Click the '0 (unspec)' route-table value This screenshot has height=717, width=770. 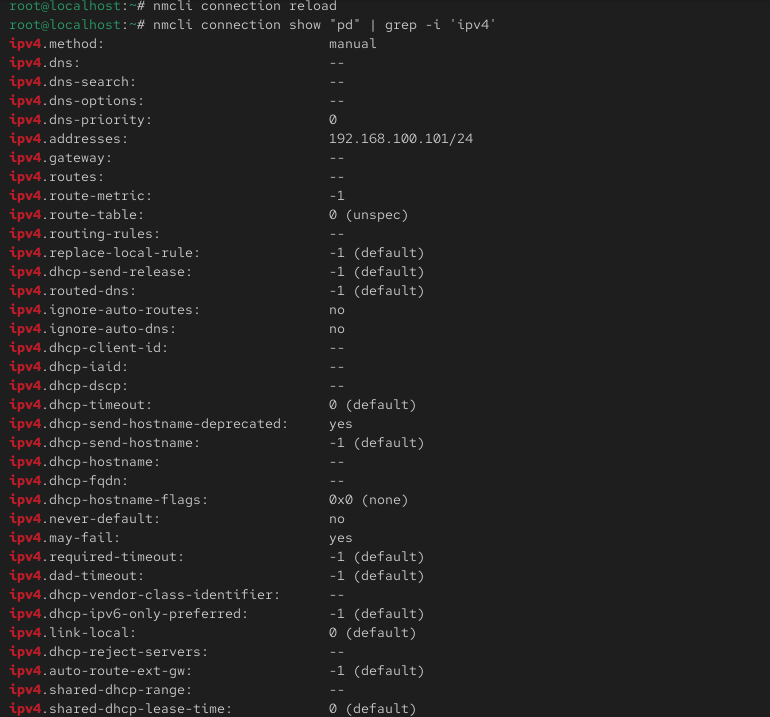[x=368, y=215]
